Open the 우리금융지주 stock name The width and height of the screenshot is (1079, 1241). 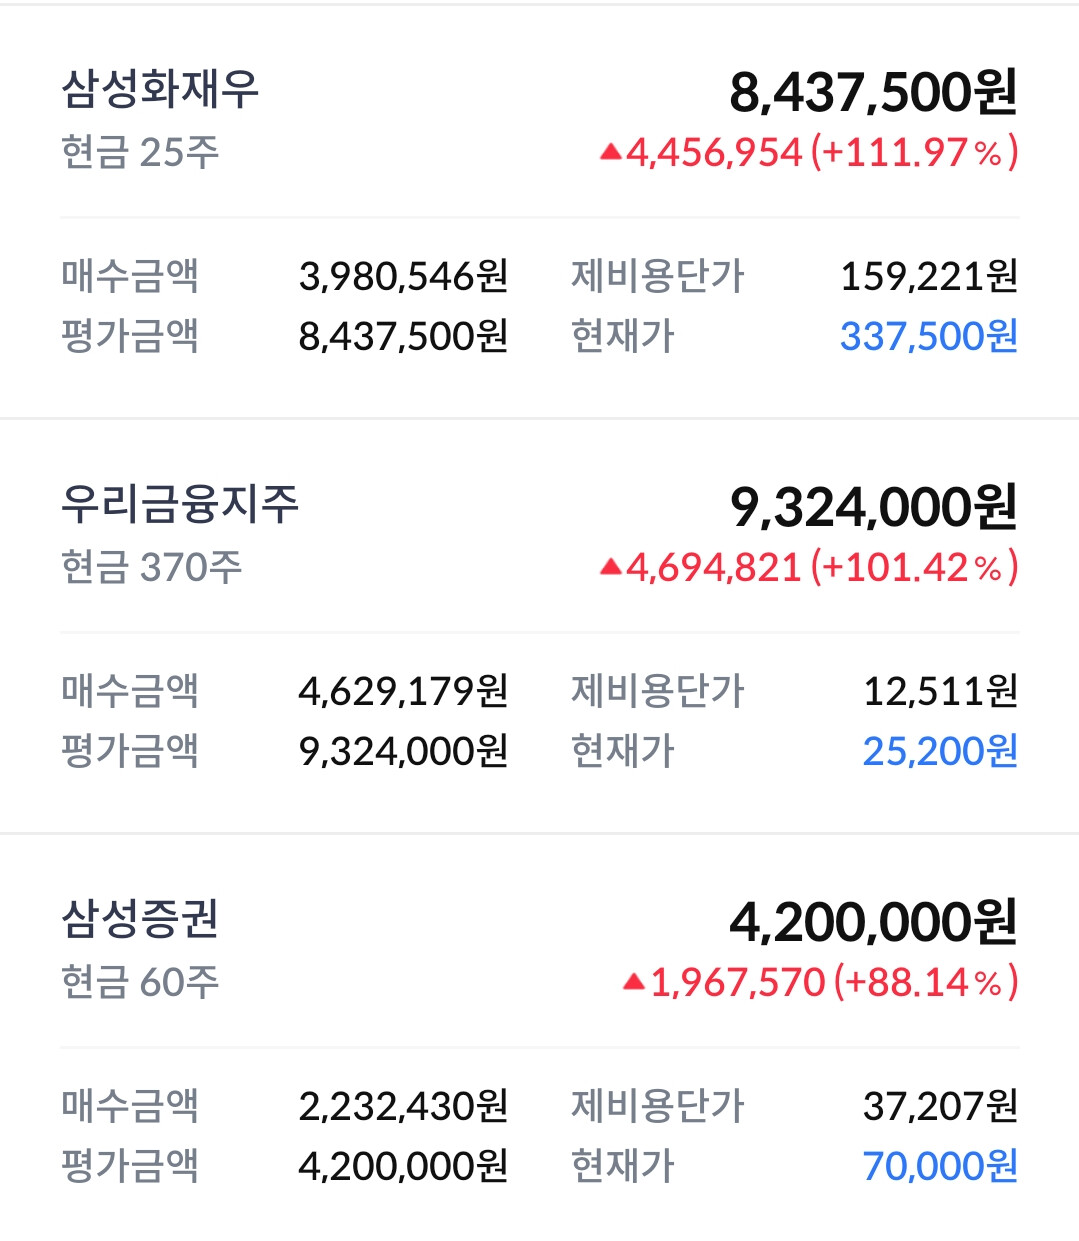[x=180, y=504]
